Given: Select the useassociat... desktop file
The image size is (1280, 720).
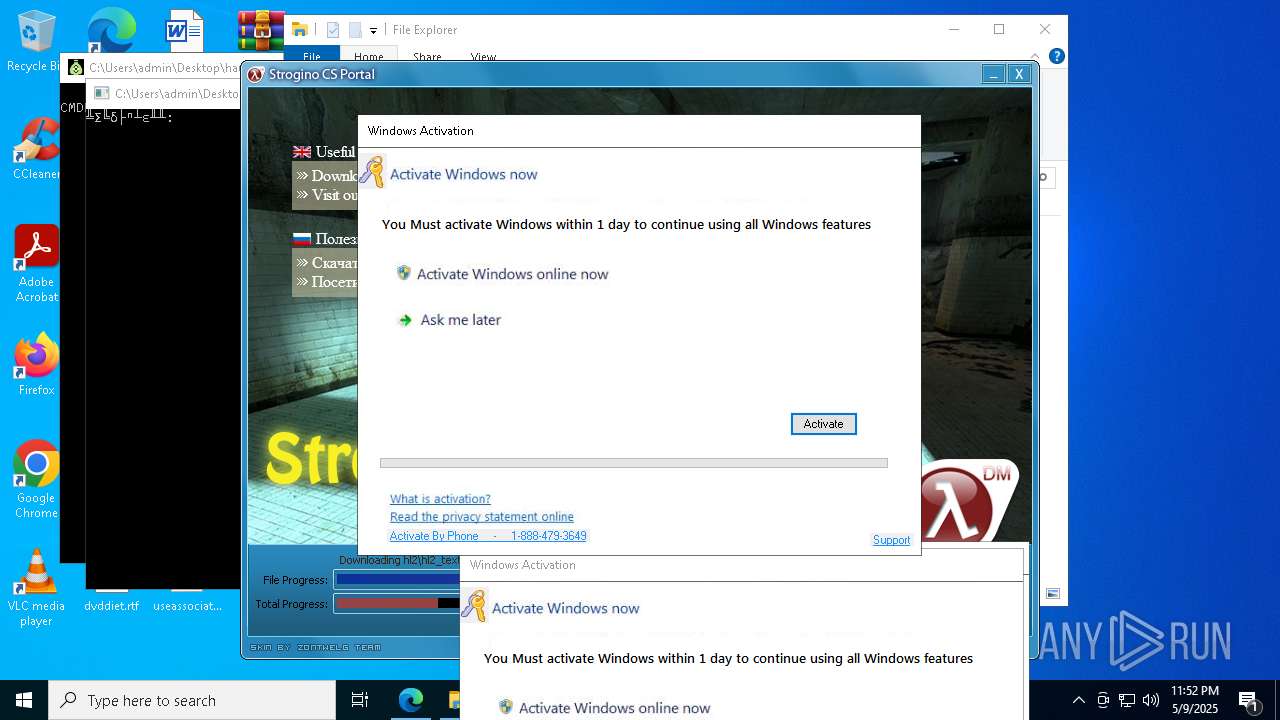Looking at the screenshot, I should click(x=187, y=605).
